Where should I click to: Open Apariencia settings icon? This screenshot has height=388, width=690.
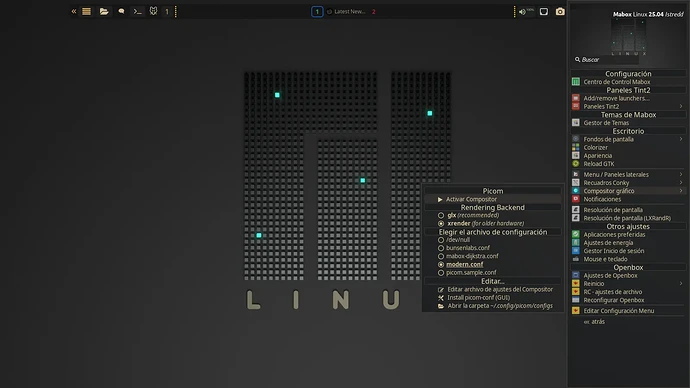point(576,155)
